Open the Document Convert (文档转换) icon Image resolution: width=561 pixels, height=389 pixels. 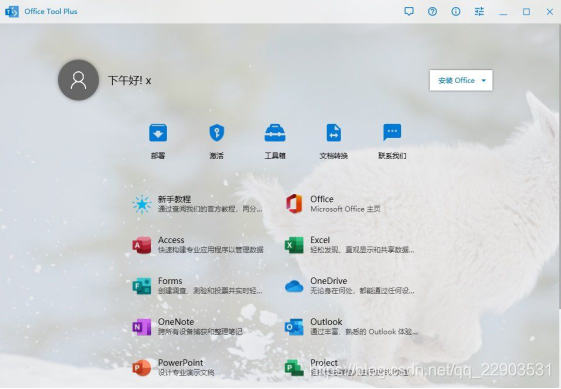pos(333,133)
